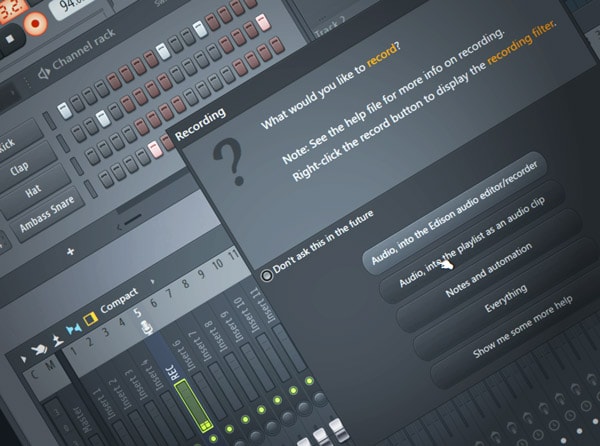This screenshot has height=446, width=600.
Task: Toggle the Ambass Snare channel select indicator
Action: tap(91, 189)
